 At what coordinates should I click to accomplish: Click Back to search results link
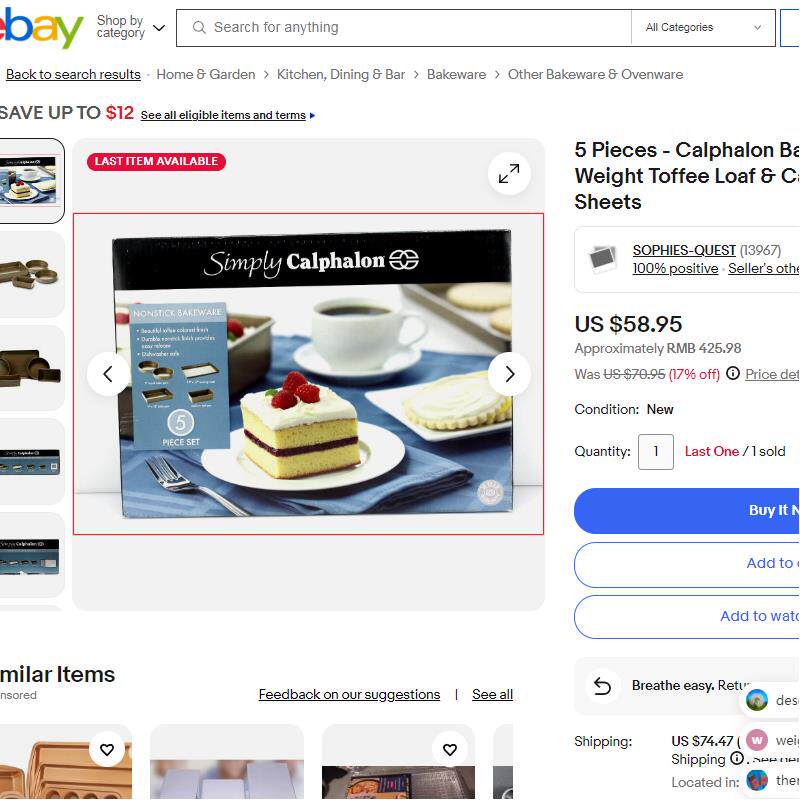point(73,74)
